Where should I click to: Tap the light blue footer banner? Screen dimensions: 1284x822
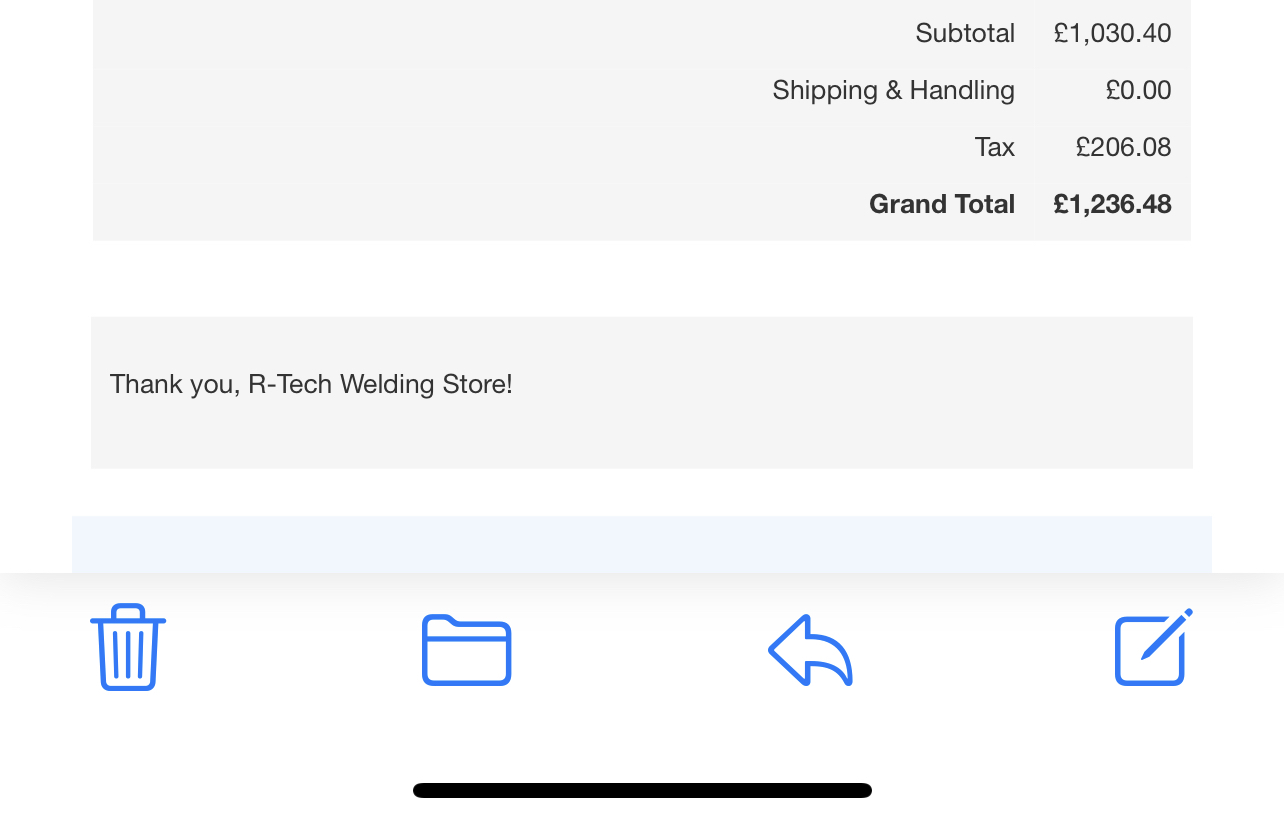coord(642,545)
